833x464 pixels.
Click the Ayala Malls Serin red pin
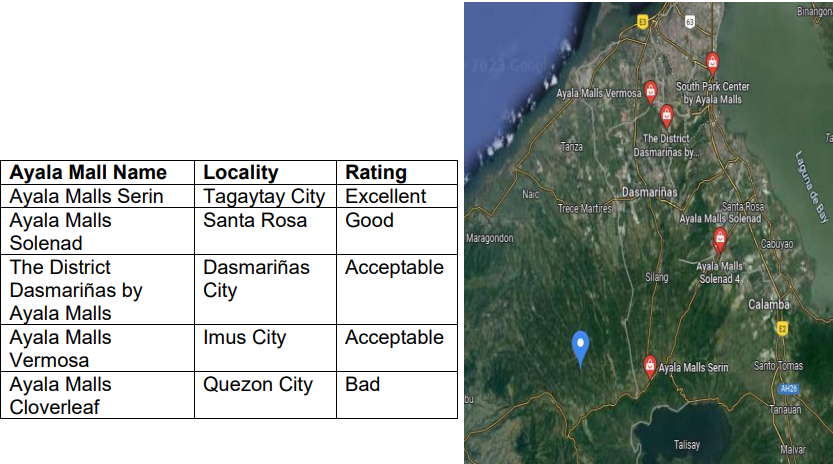coord(649,367)
